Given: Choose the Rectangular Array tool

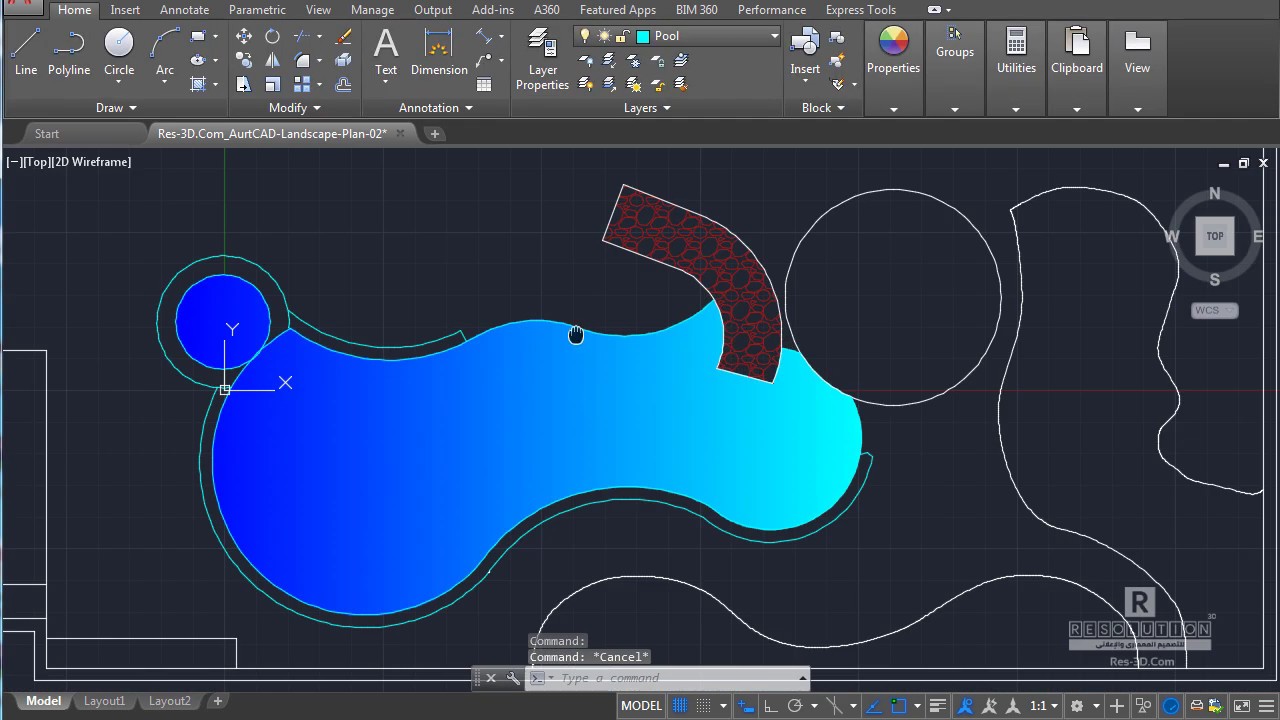Looking at the screenshot, I should [302, 84].
